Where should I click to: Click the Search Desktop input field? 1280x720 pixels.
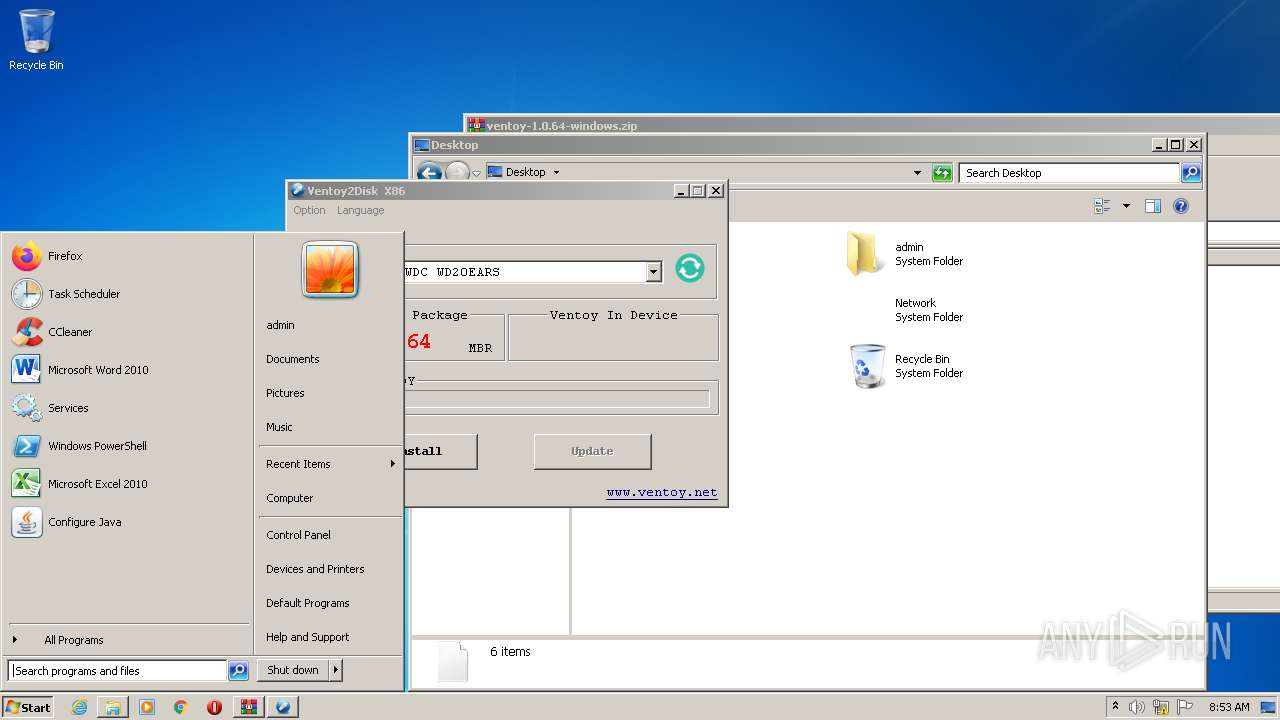pyautogui.click(x=1070, y=173)
